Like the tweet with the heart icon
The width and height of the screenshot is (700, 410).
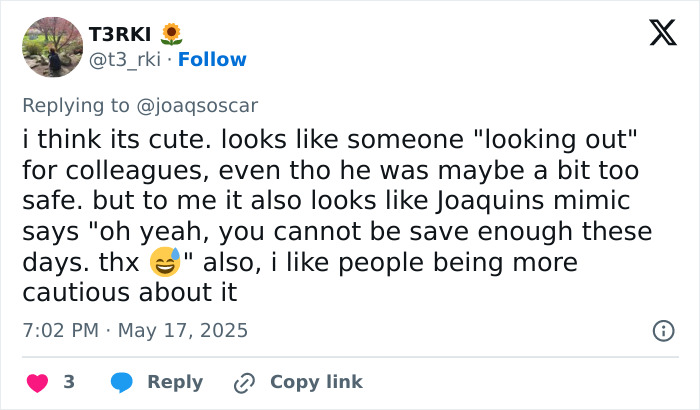[37, 382]
